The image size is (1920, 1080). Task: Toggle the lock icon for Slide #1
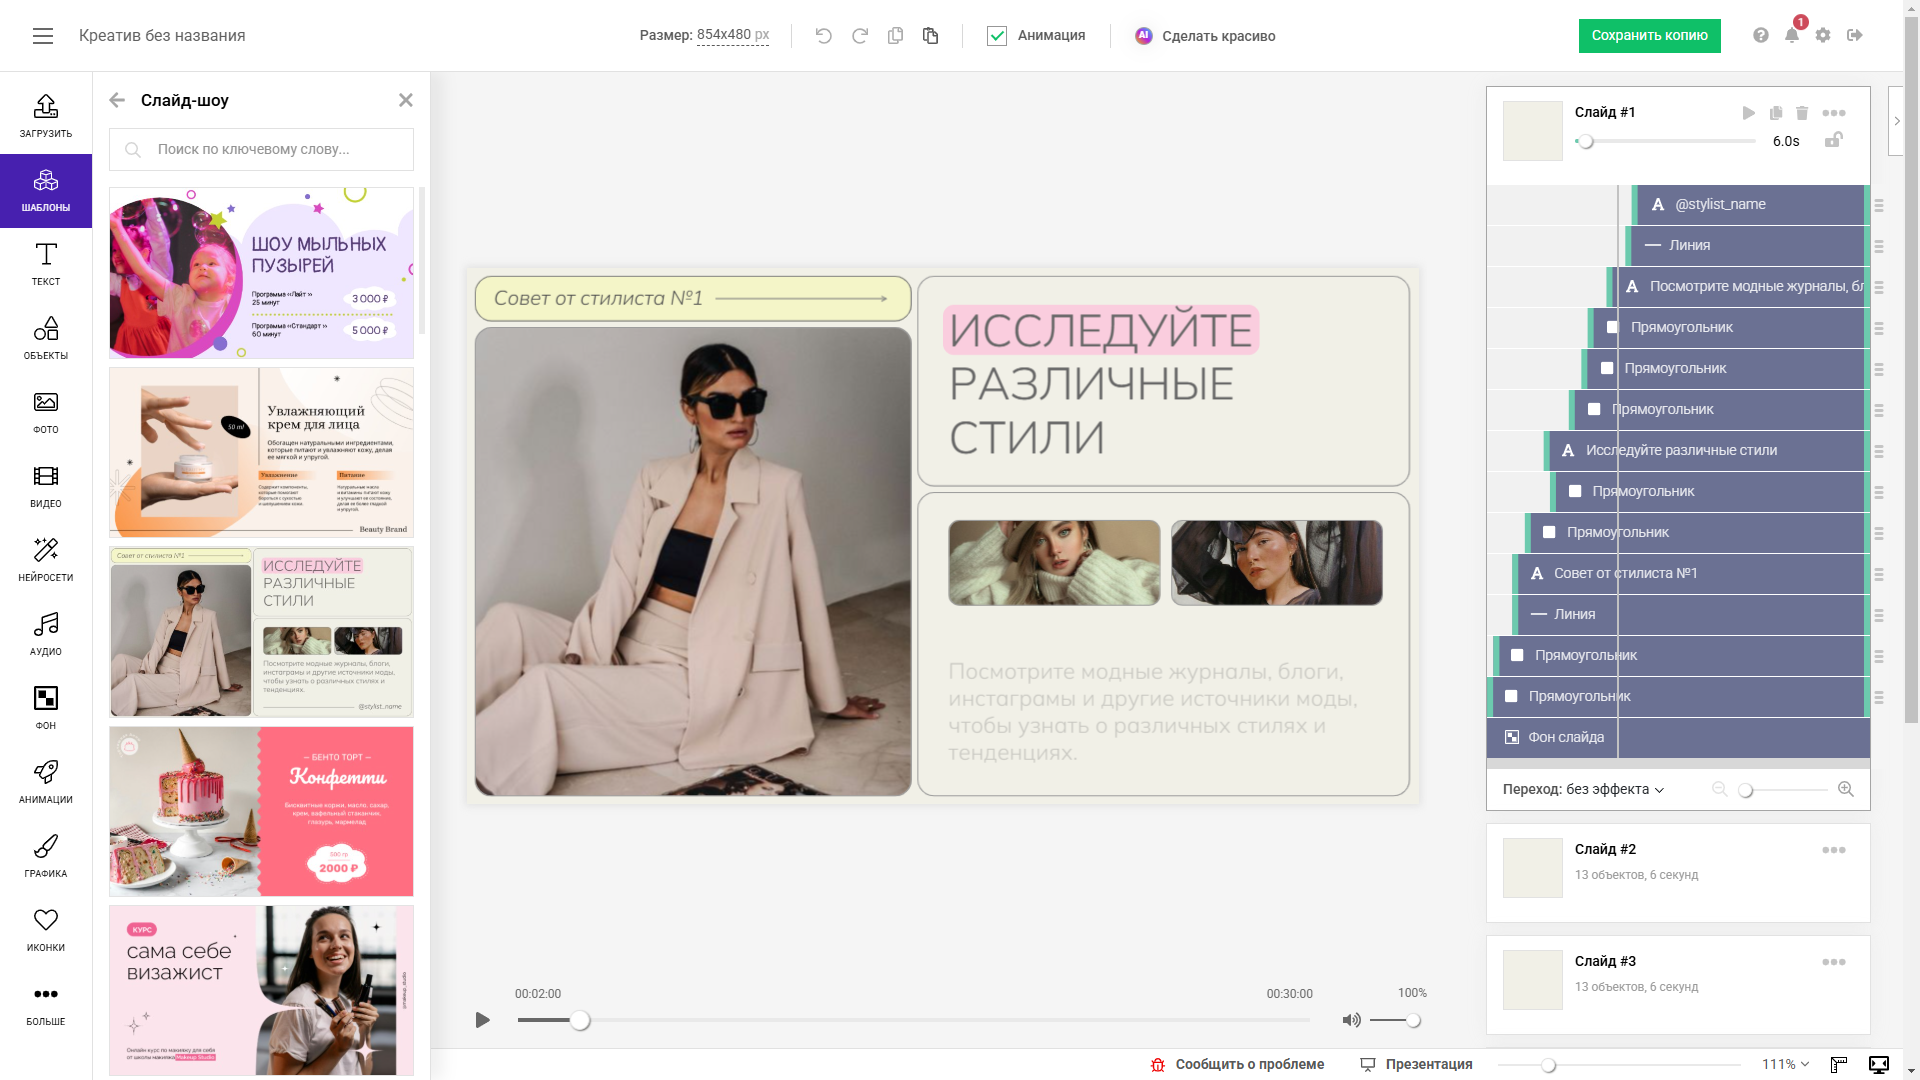tap(1833, 140)
